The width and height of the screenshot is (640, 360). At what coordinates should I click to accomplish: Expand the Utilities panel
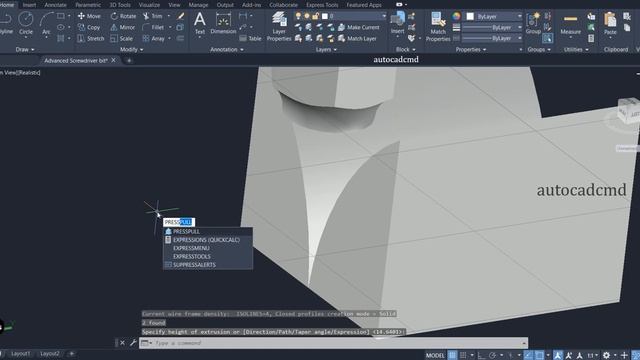pos(576,49)
